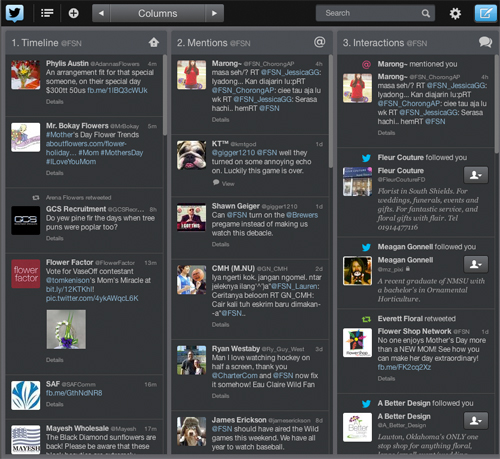Open fb.me/FK2cq2Xz link
Screen dimensions: 500x459
click(404, 367)
